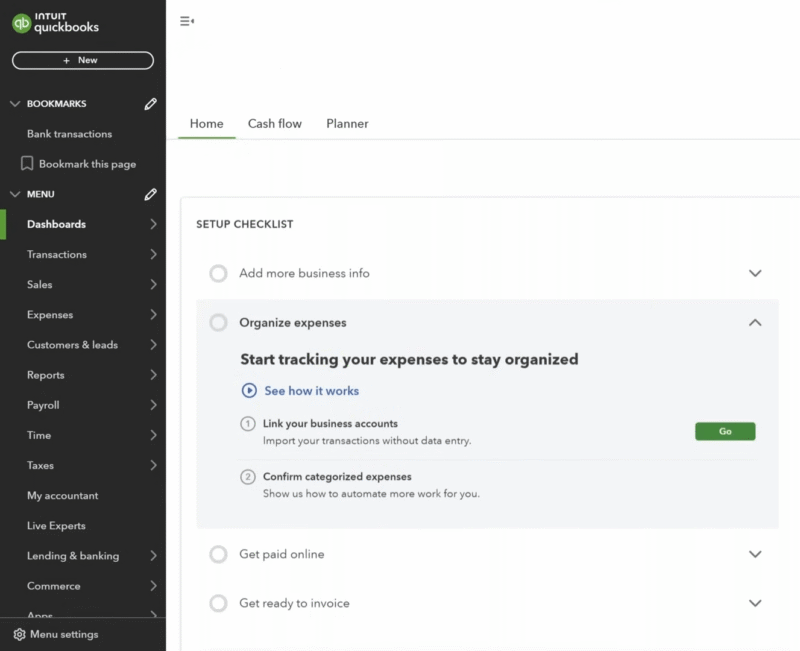Mark Get paid online as complete
Image resolution: width=800 pixels, height=651 pixels.
217,554
